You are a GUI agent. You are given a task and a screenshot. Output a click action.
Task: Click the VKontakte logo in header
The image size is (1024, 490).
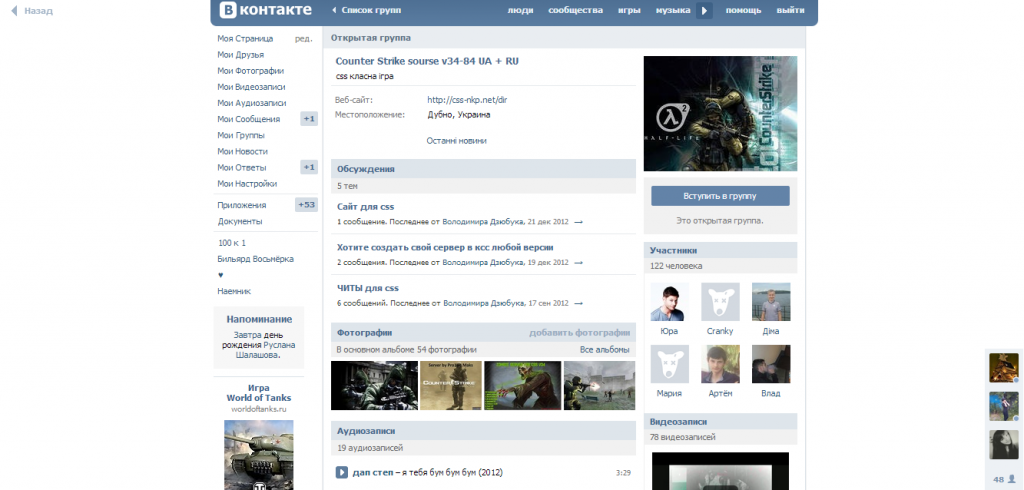pyautogui.click(x=260, y=11)
